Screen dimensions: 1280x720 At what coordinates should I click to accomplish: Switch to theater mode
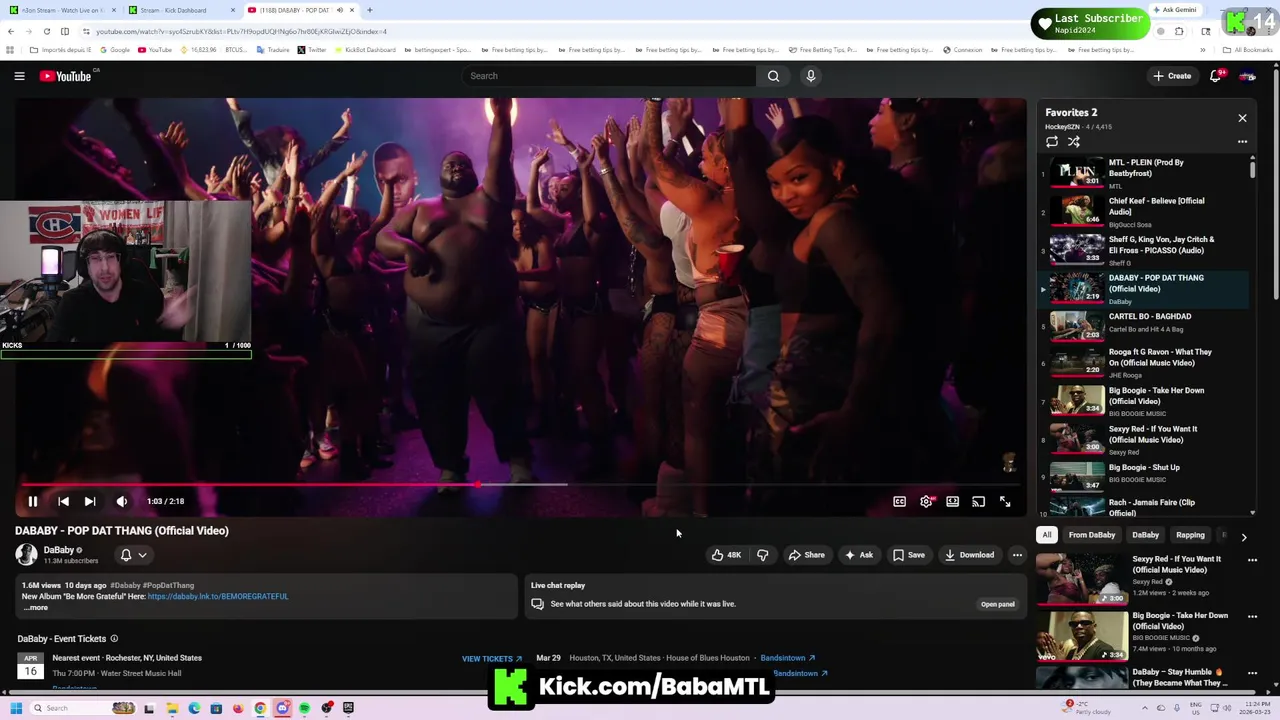coord(952,501)
